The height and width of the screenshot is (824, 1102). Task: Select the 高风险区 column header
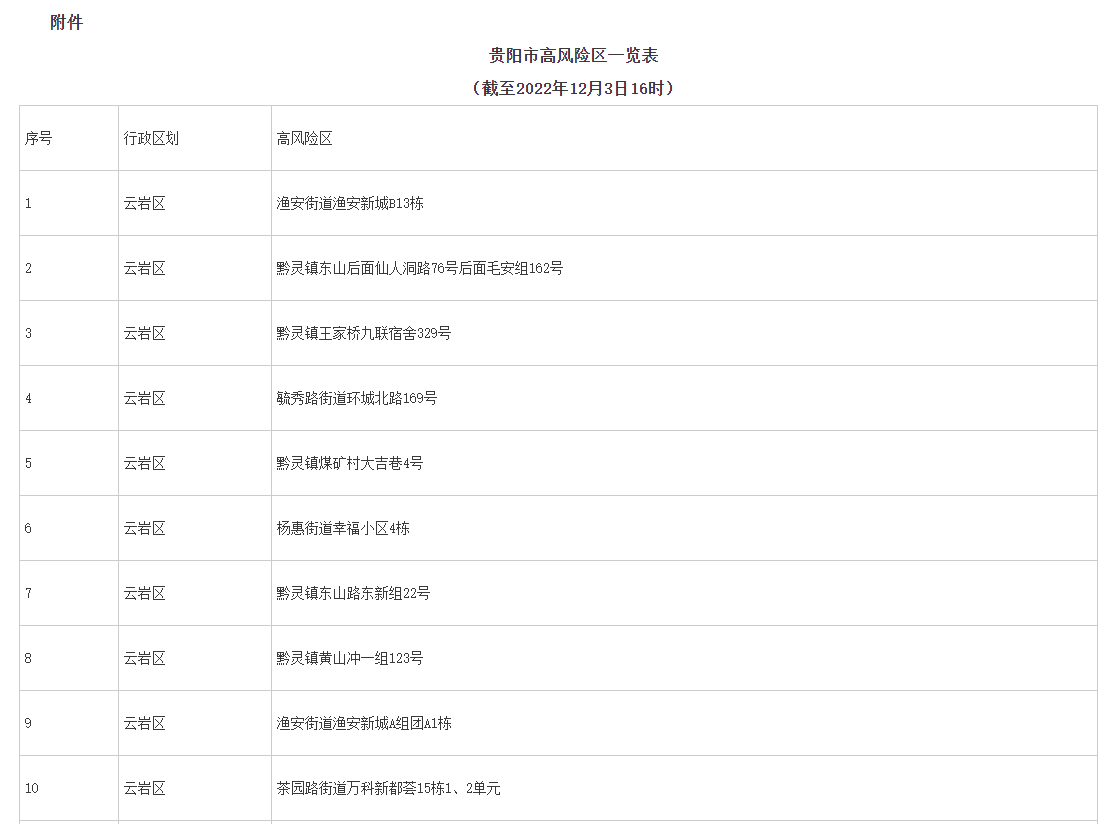coord(304,139)
